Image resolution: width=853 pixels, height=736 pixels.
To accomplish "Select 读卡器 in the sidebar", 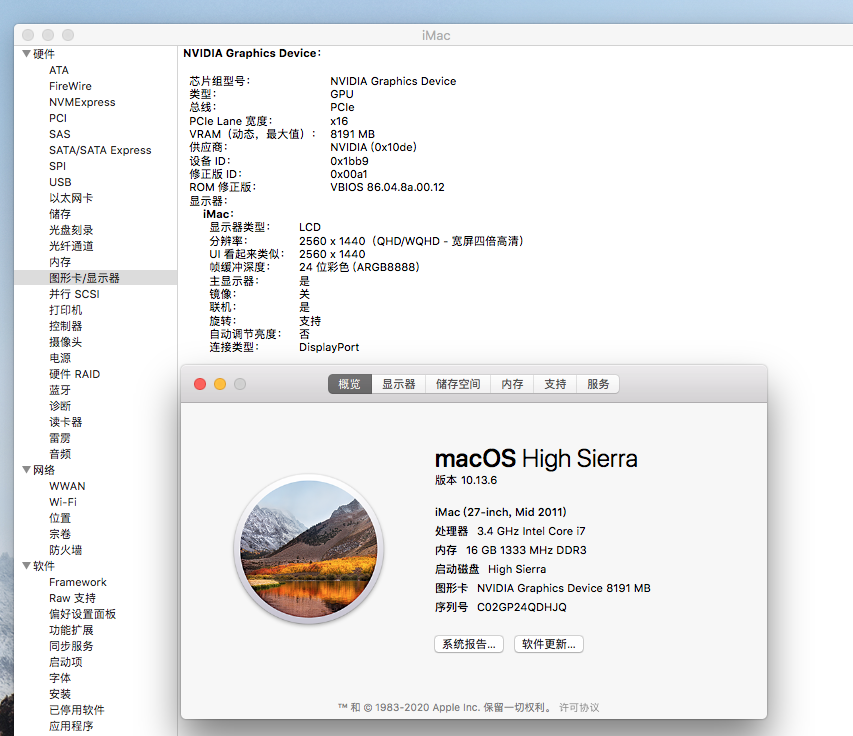I will (x=65, y=422).
